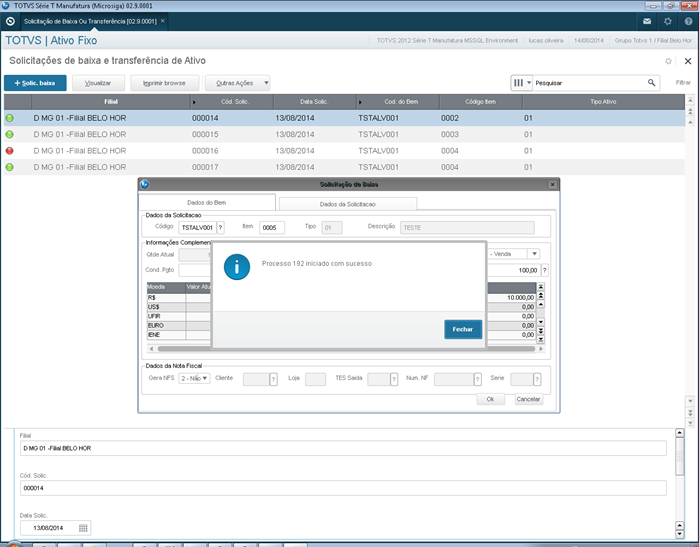Open lookup icon beside TES Saida field
Image resolution: width=699 pixels, height=547 pixels.
pos(394,379)
